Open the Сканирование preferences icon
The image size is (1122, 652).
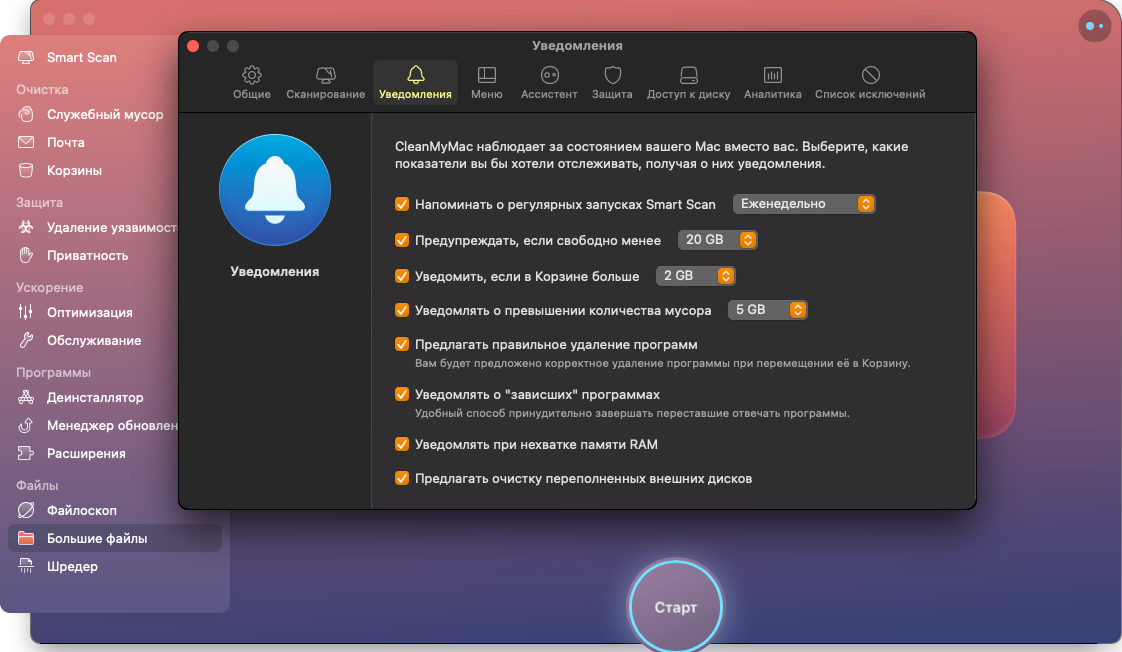point(325,76)
